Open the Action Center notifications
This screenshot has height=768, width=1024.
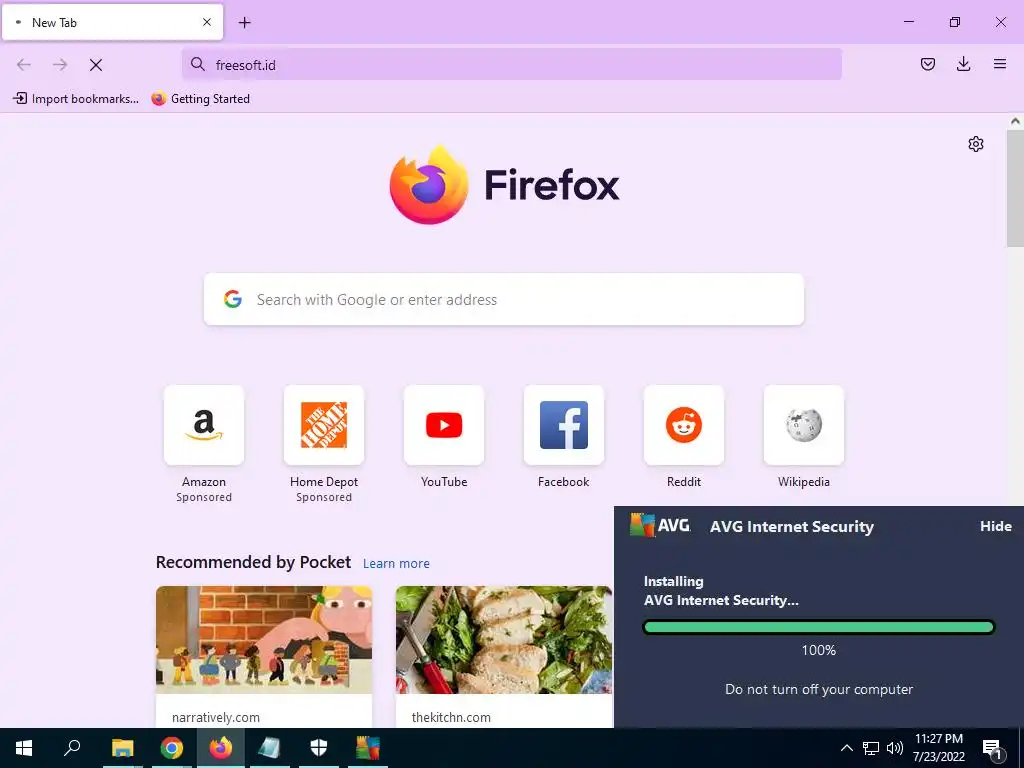coord(991,748)
